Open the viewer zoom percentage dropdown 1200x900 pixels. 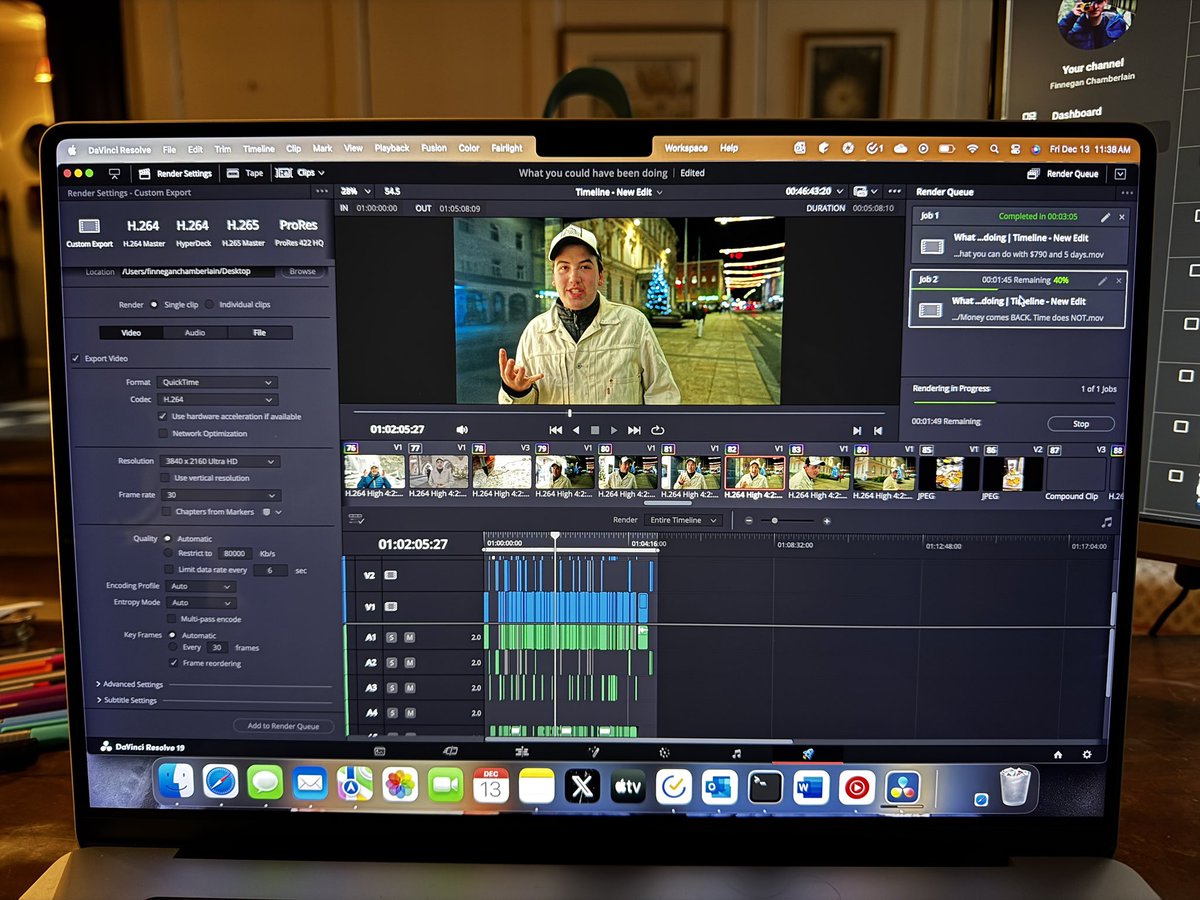click(356, 190)
